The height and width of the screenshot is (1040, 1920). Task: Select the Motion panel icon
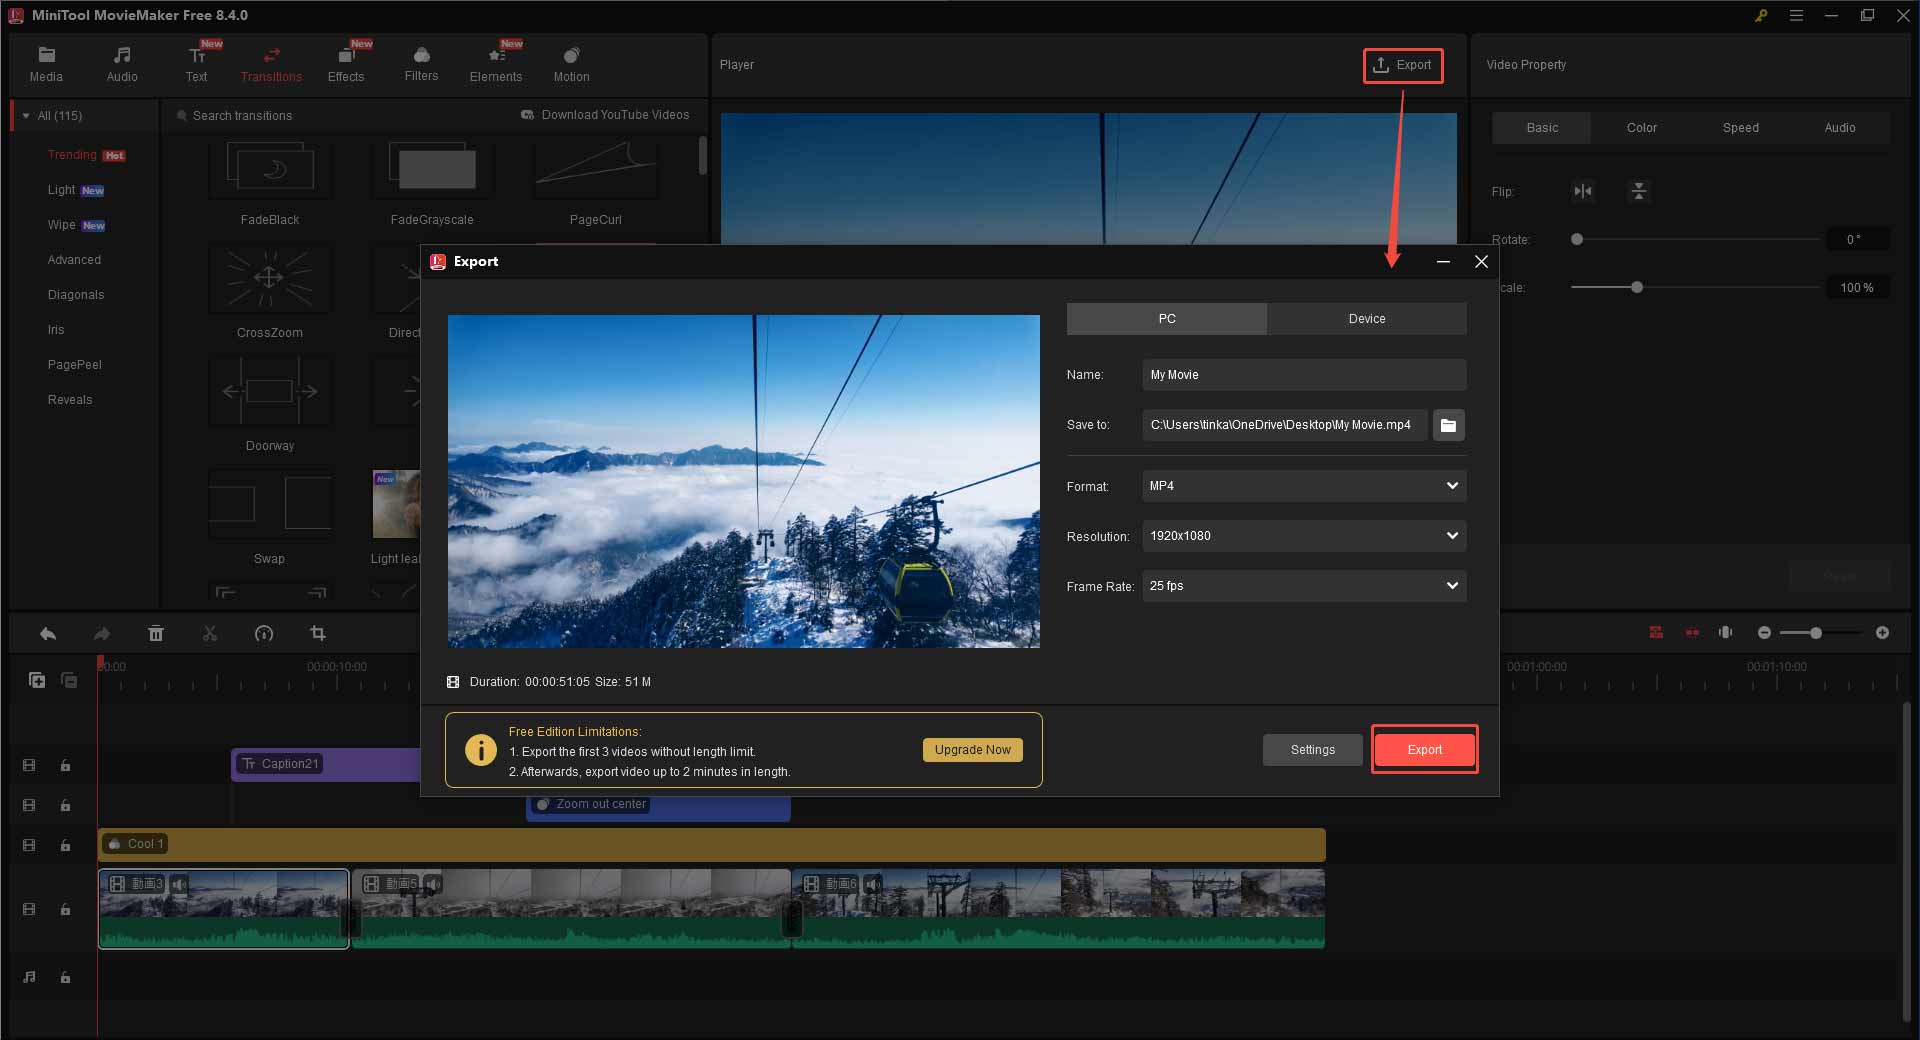coord(570,63)
